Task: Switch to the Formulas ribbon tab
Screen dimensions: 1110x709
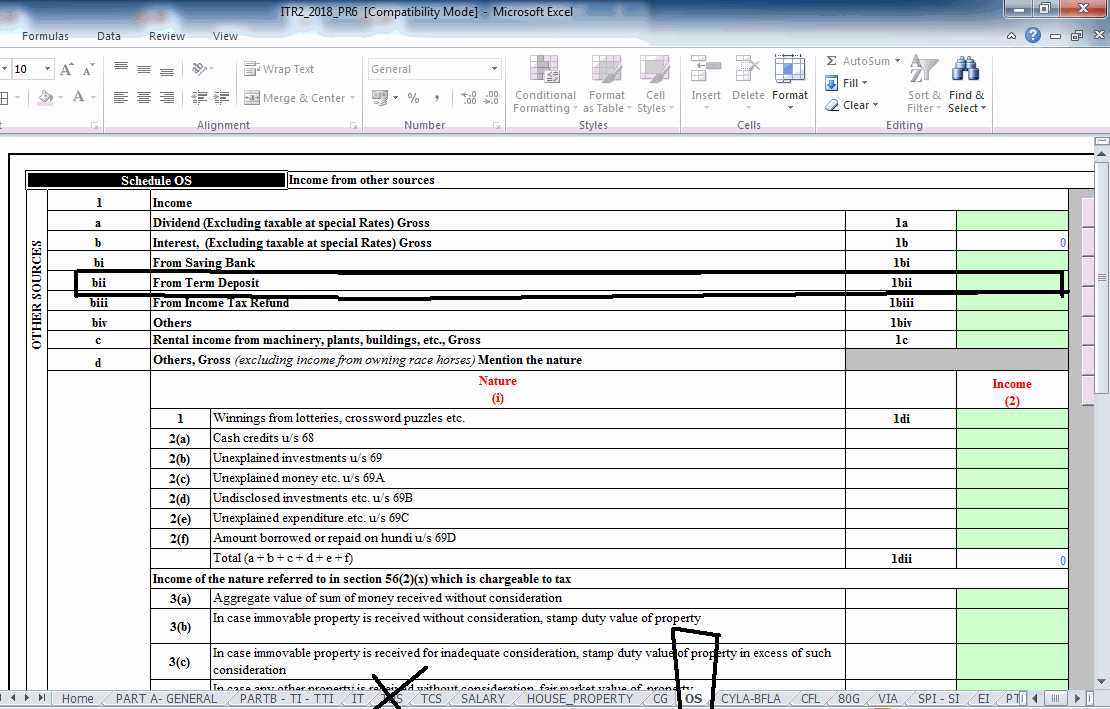Action: pos(44,35)
